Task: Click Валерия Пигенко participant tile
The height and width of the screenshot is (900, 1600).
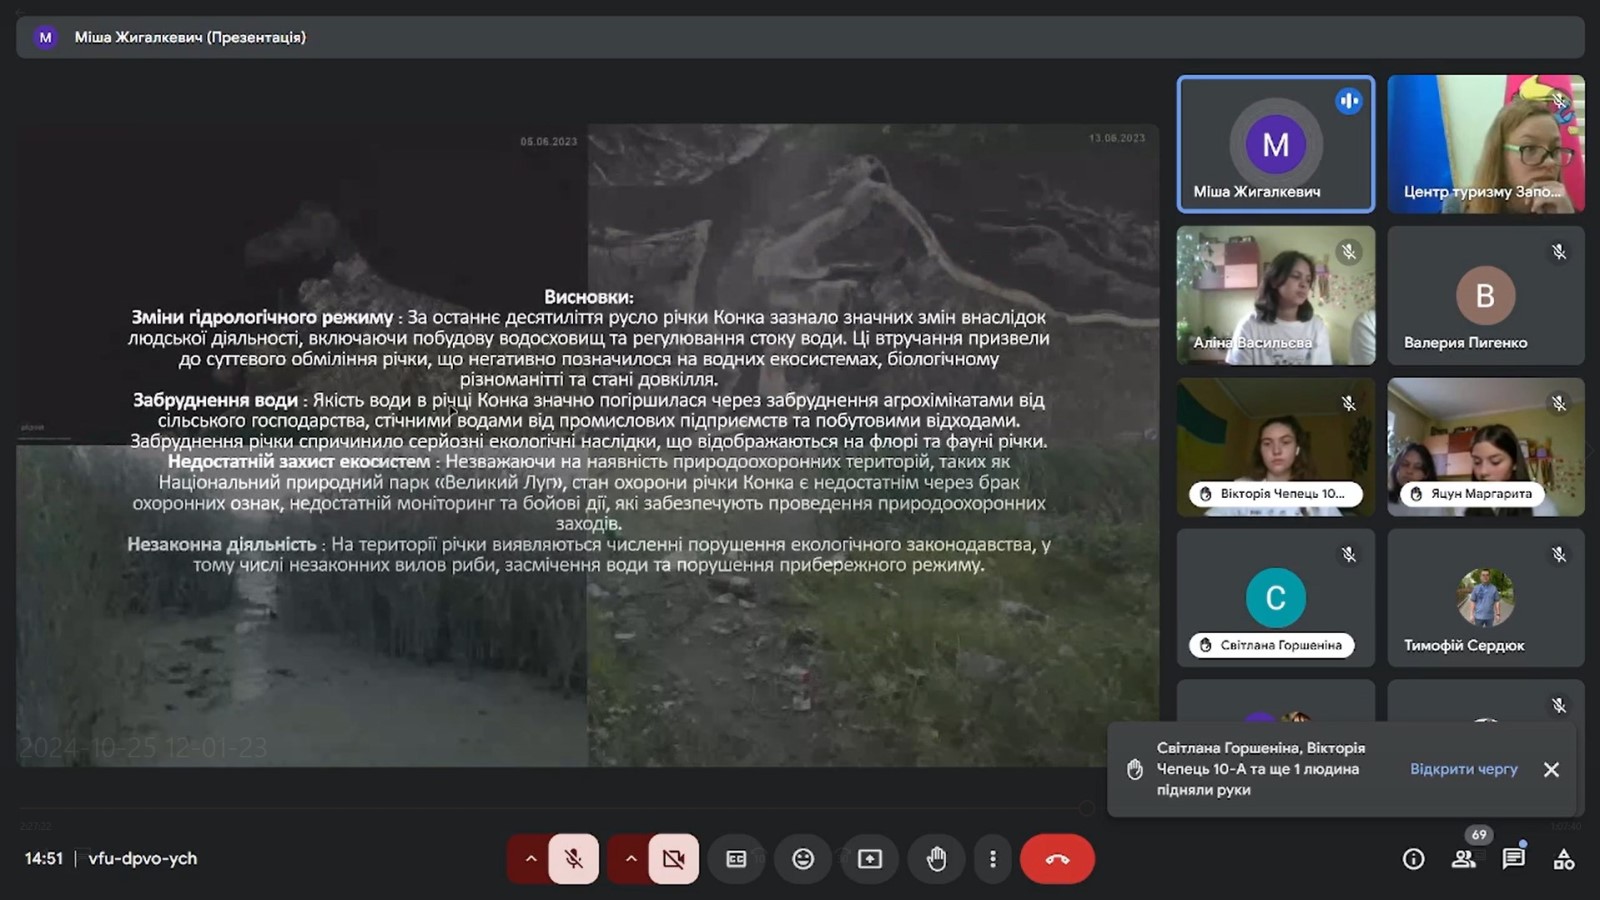Action: pyautogui.click(x=1485, y=295)
